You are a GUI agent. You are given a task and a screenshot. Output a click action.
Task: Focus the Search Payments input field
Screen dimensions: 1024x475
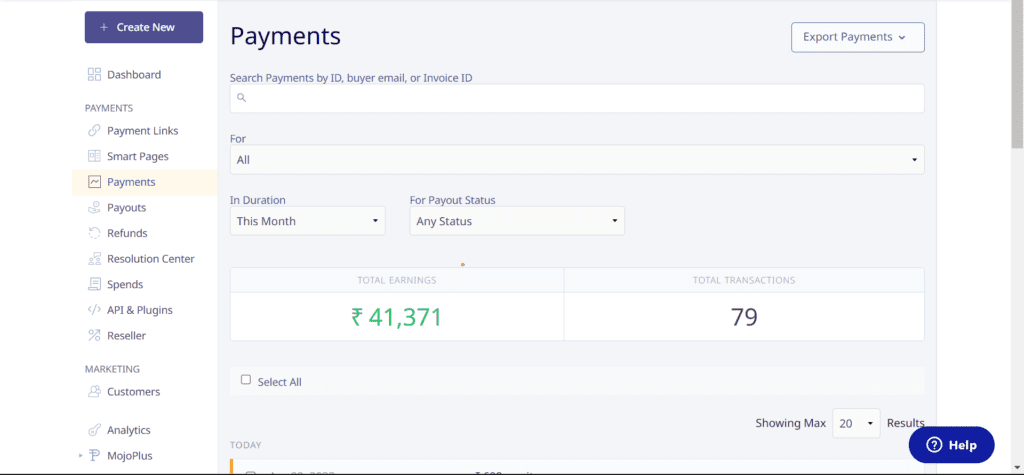tap(577, 98)
